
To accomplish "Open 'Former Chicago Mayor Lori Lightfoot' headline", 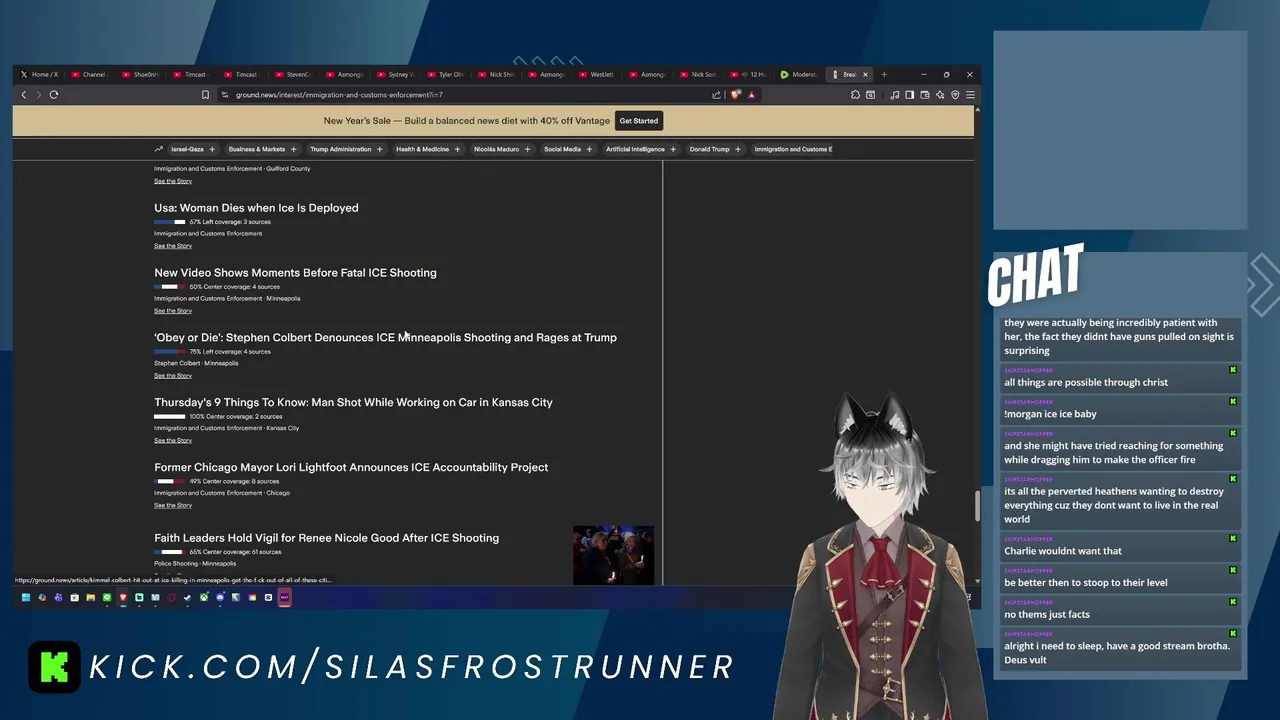I will [351, 467].
